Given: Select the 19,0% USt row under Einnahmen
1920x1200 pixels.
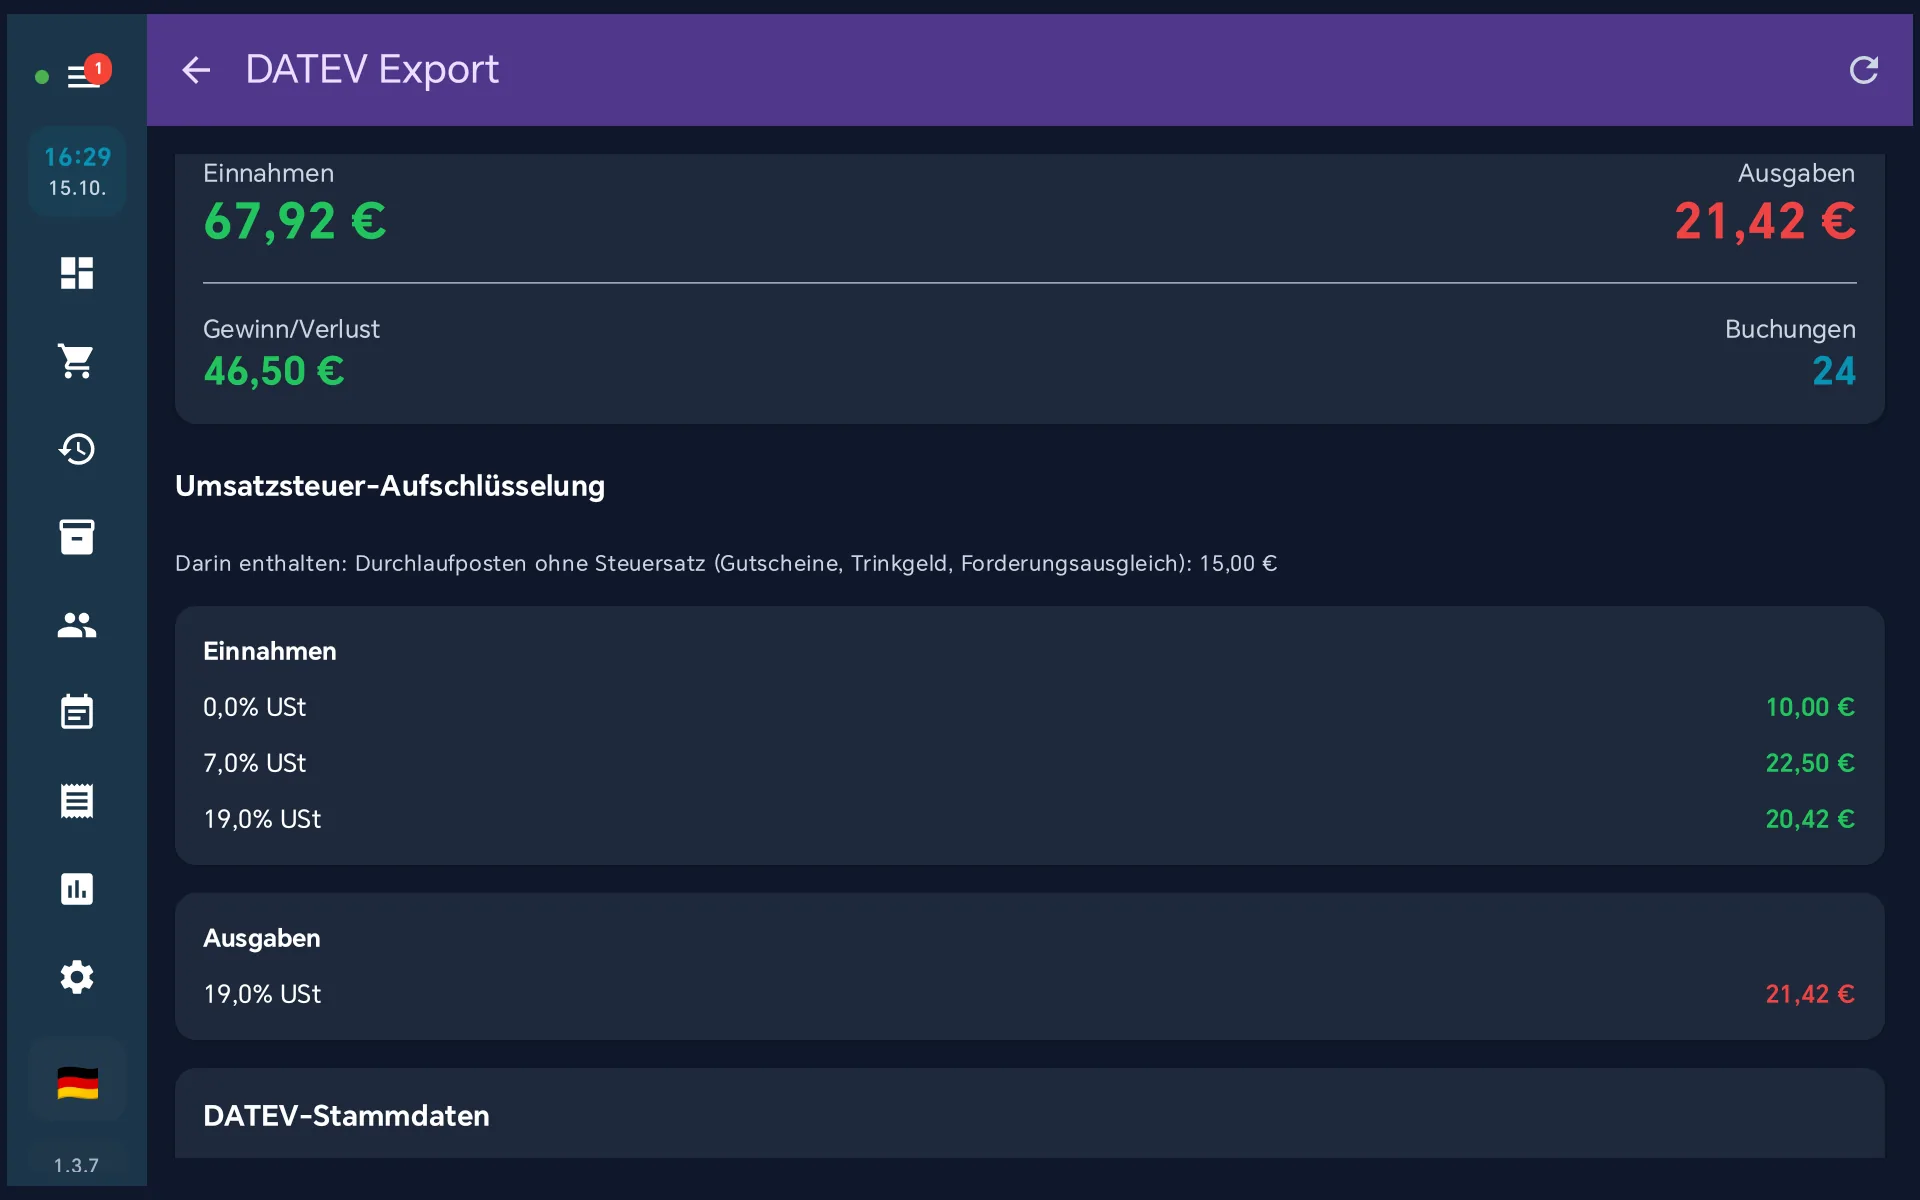Looking at the screenshot, I should 1029,819.
